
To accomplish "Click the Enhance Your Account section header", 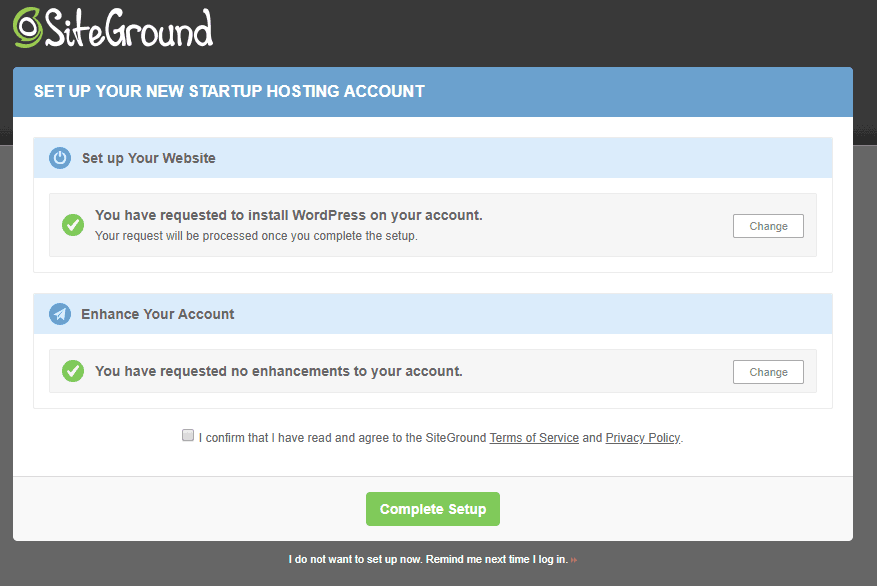I will point(433,314).
